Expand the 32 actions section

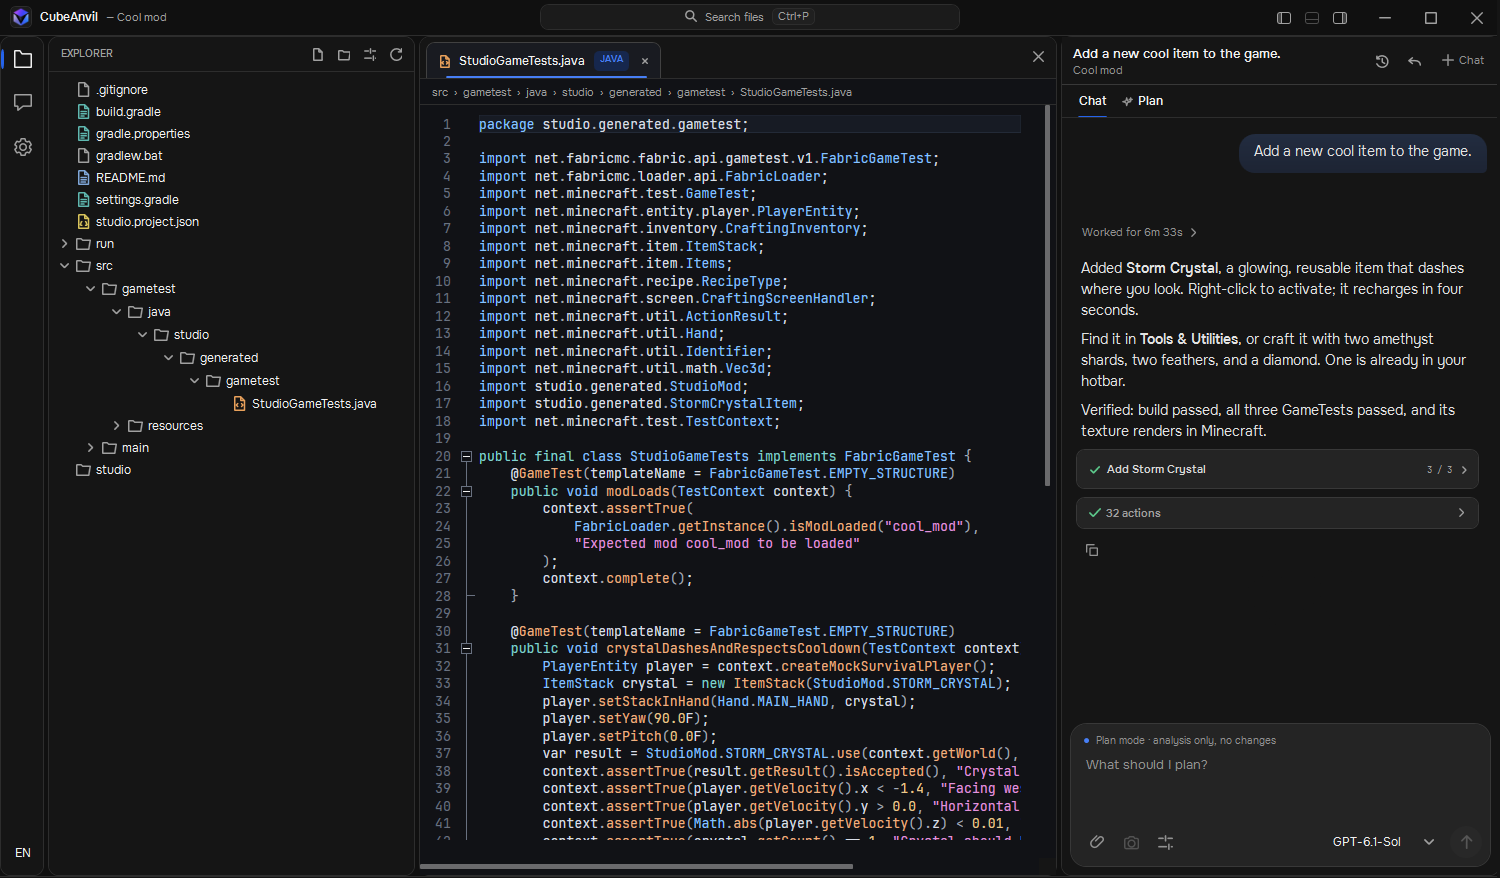point(1277,513)
